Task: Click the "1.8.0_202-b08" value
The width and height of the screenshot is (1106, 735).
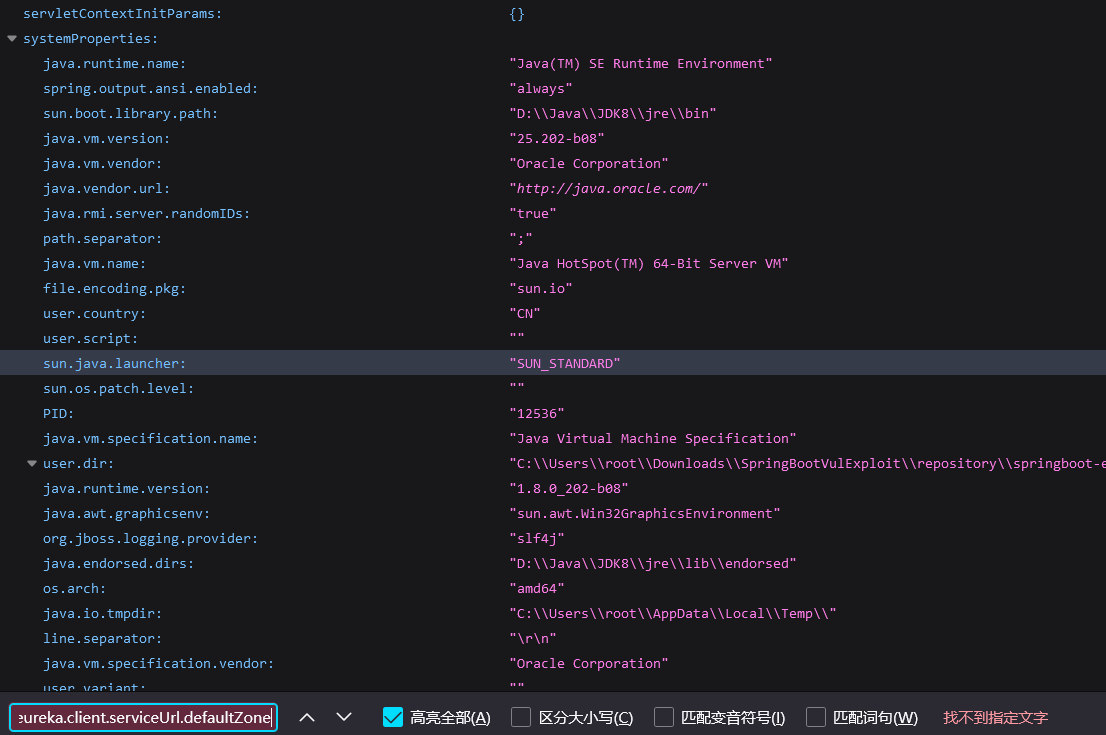Action: click(x=569, y=488)
